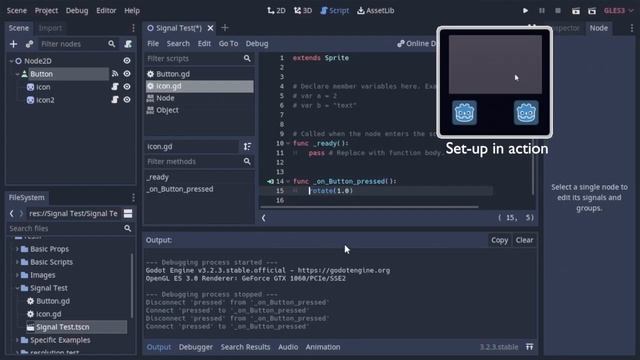Toggle FileSystem split view mode icon

click(128, 213)
